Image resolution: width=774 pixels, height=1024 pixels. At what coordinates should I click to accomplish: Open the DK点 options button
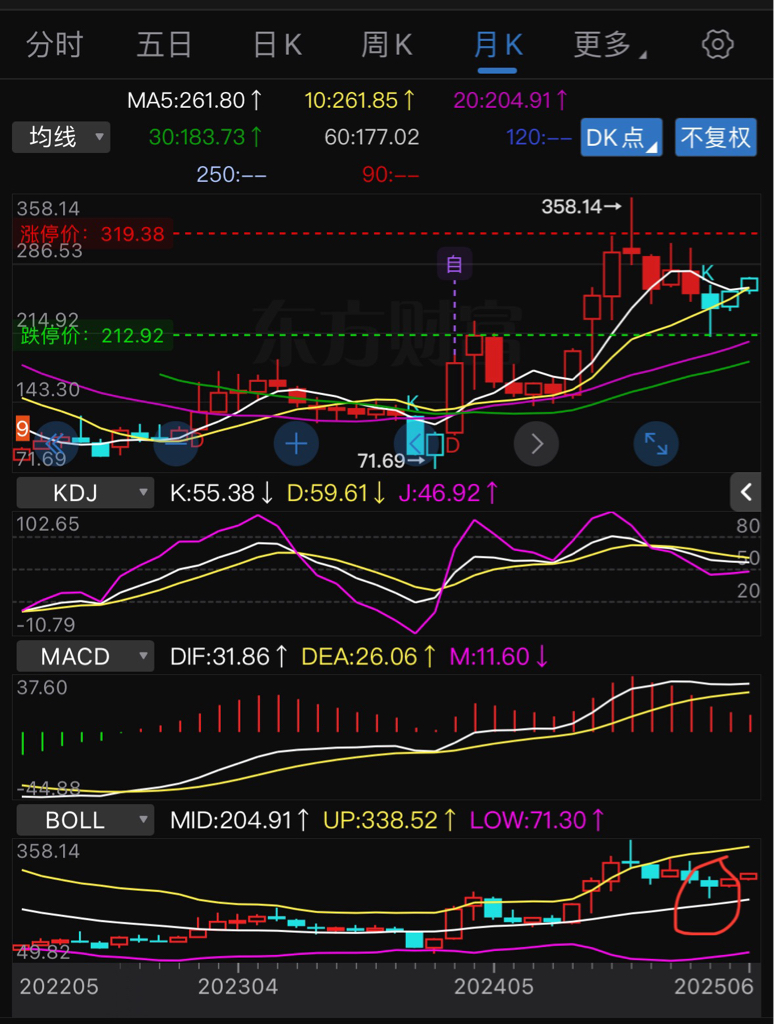(x=621, y=137)
